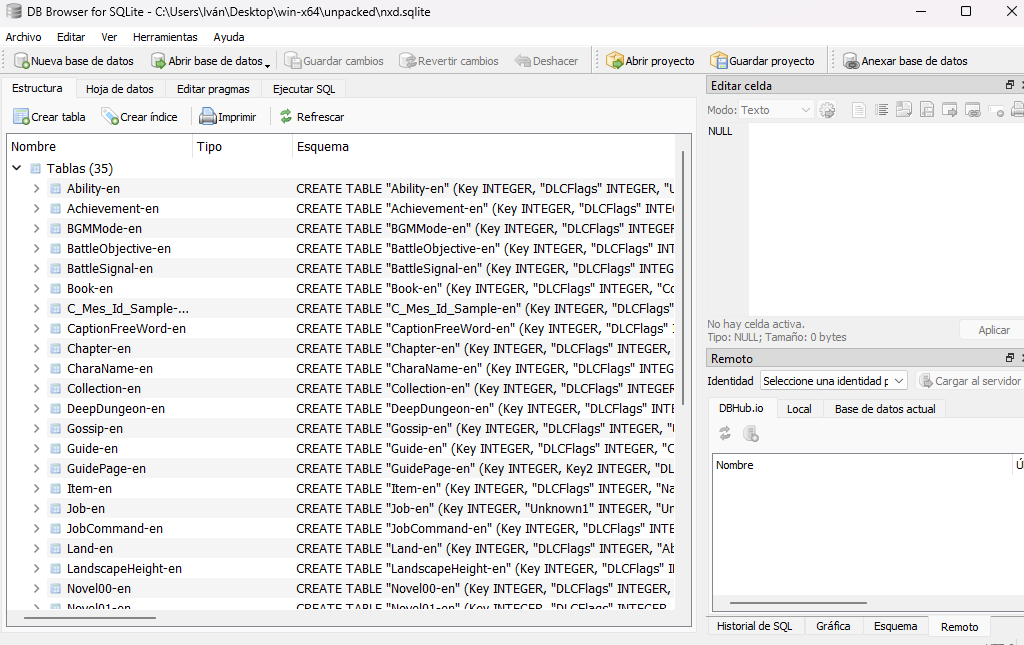Click the structure list vertical scrollbar
1024x645 pixels.
point(684,300)
